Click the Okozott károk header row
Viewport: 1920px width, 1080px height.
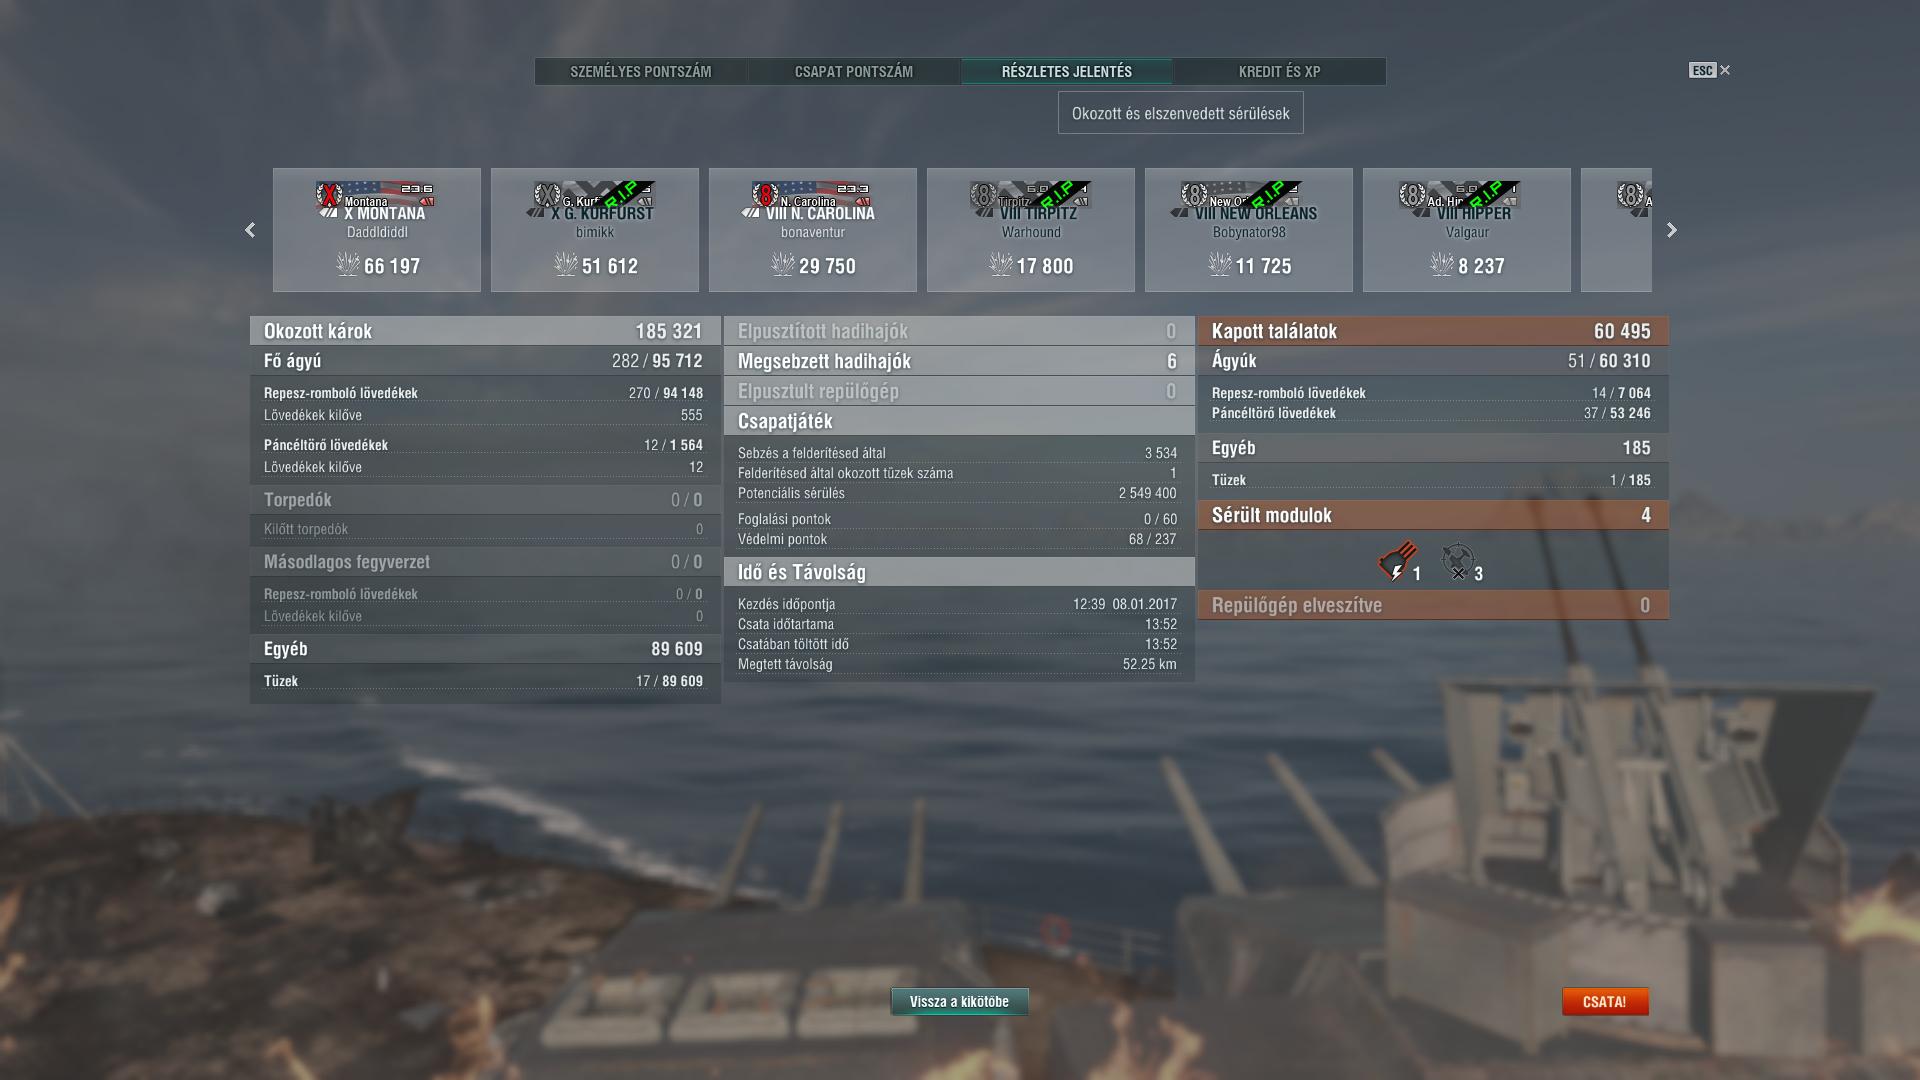pyautogui.click(x=485, y=331)
